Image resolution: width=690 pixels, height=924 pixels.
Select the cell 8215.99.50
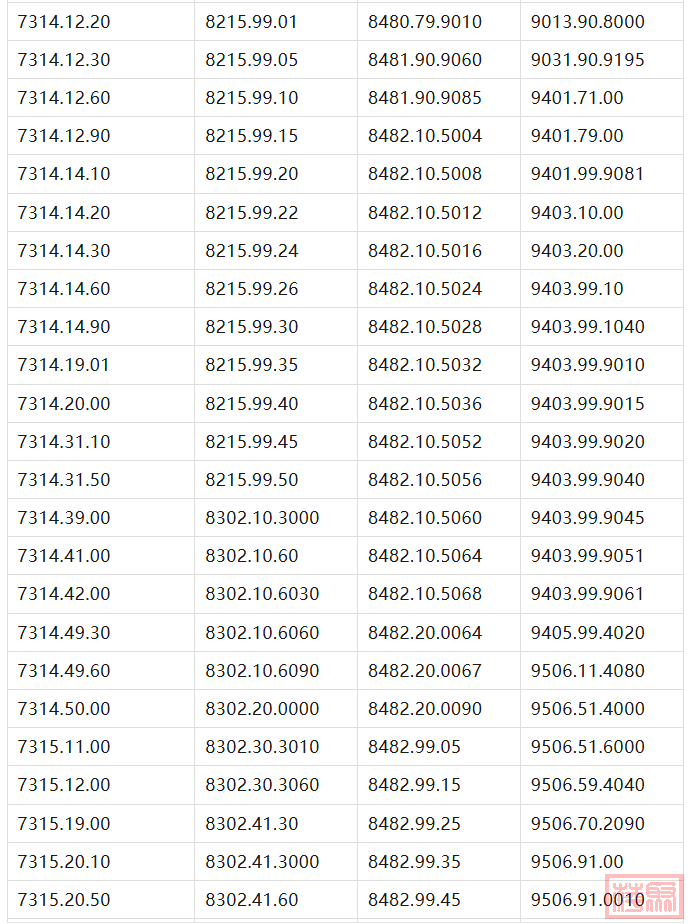pyautogui.click(x=251, y=480)
